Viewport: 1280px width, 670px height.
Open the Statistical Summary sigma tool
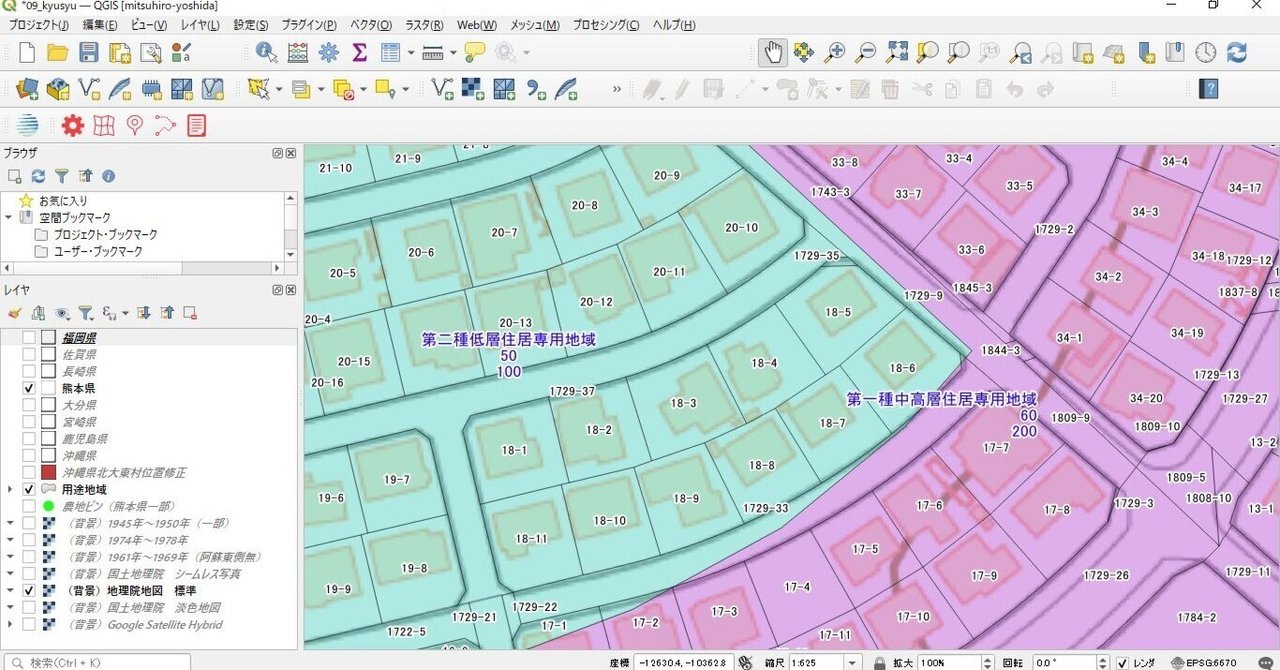[359, 53]
